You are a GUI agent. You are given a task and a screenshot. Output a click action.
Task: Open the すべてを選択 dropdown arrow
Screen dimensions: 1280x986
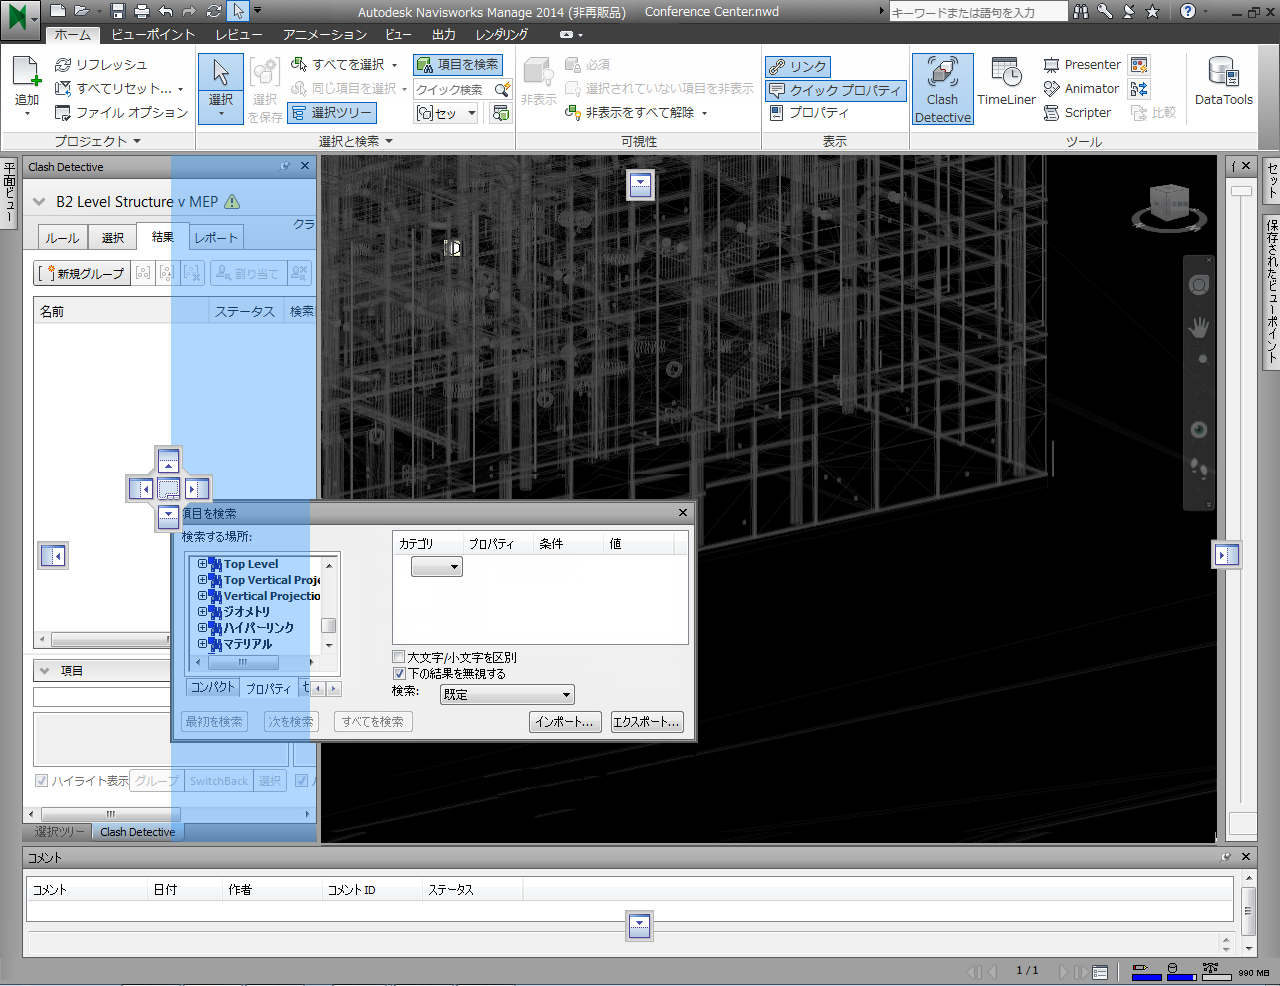[395, 65]
